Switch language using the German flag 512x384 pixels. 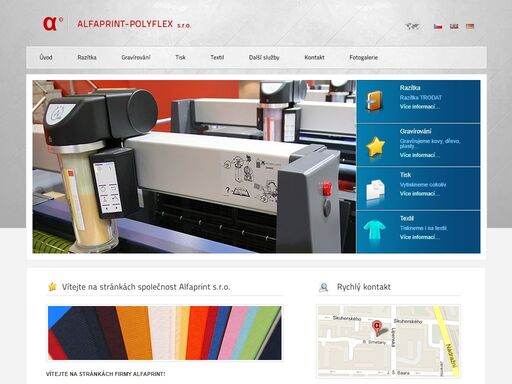tap(470, 26)
